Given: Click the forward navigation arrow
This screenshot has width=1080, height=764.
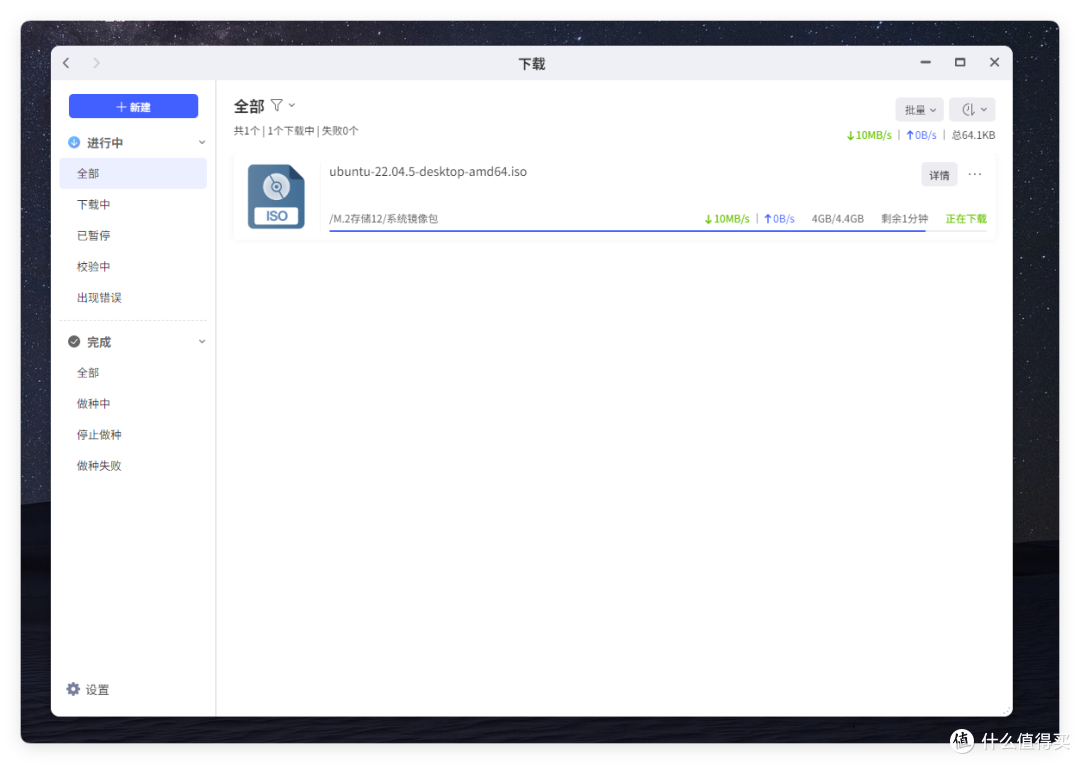Looking at the screenshot, I should [96, 62].
